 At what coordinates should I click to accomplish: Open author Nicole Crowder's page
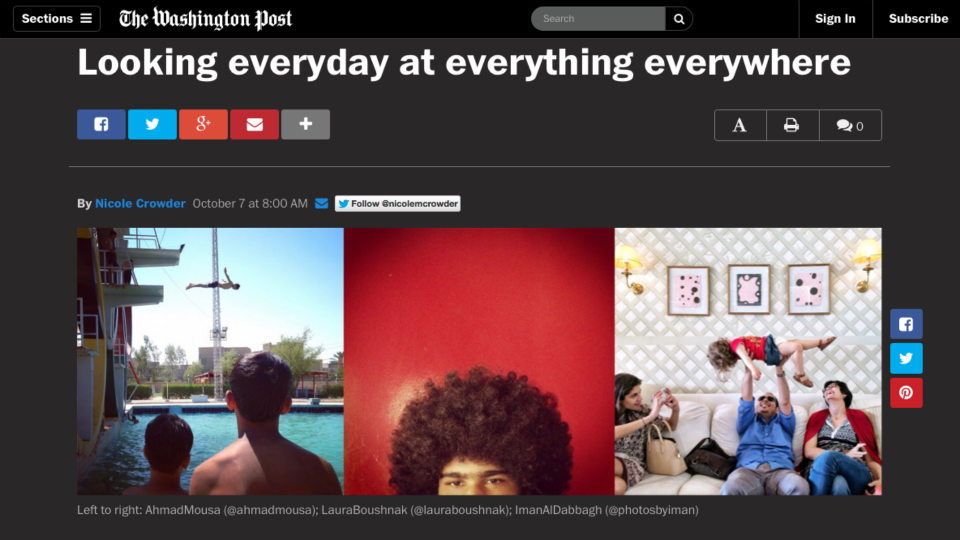pos(140,204)
